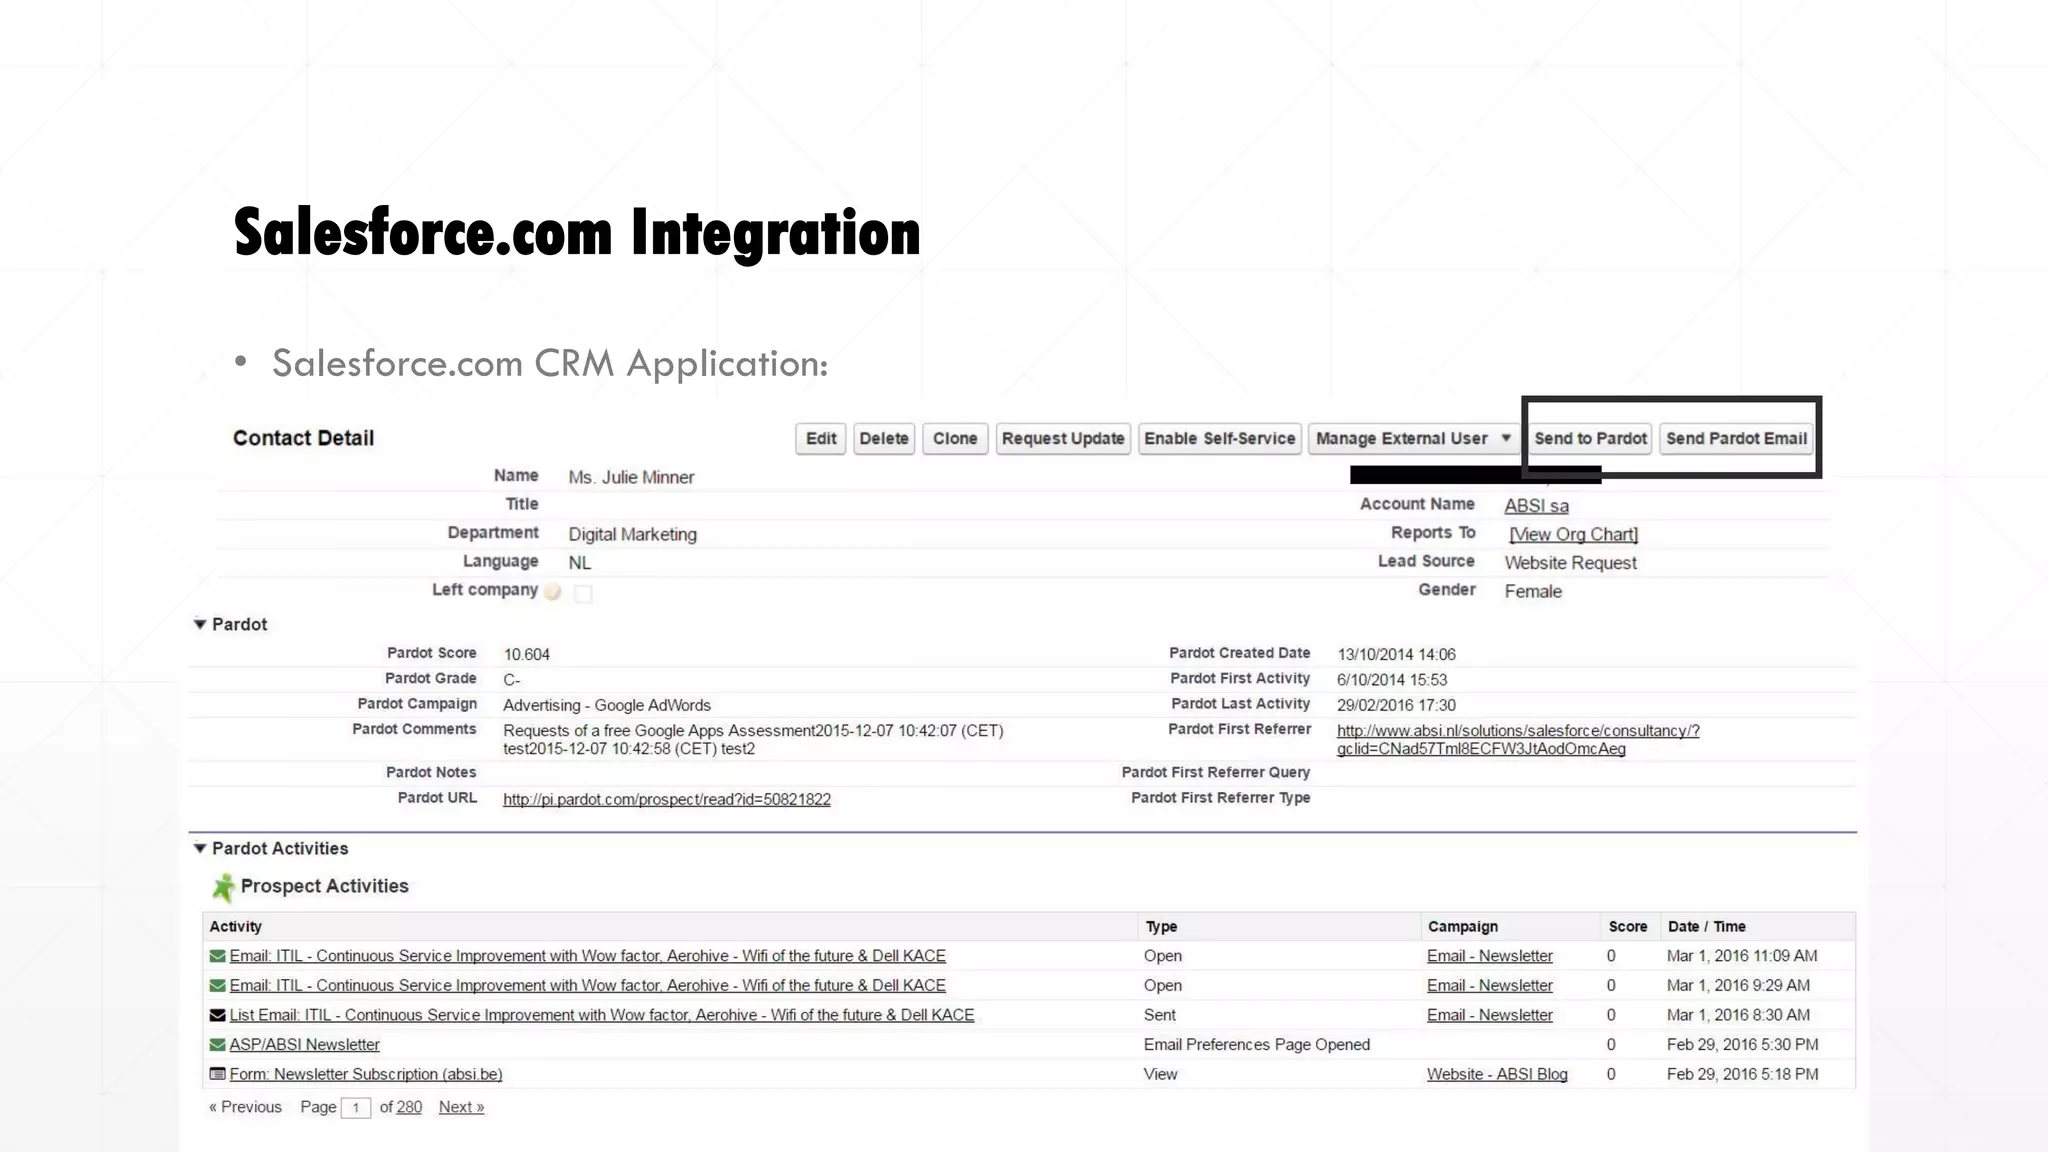2048x1152 pixels.
Task: Click the page number input field
Action: (x=356, y=1107)
